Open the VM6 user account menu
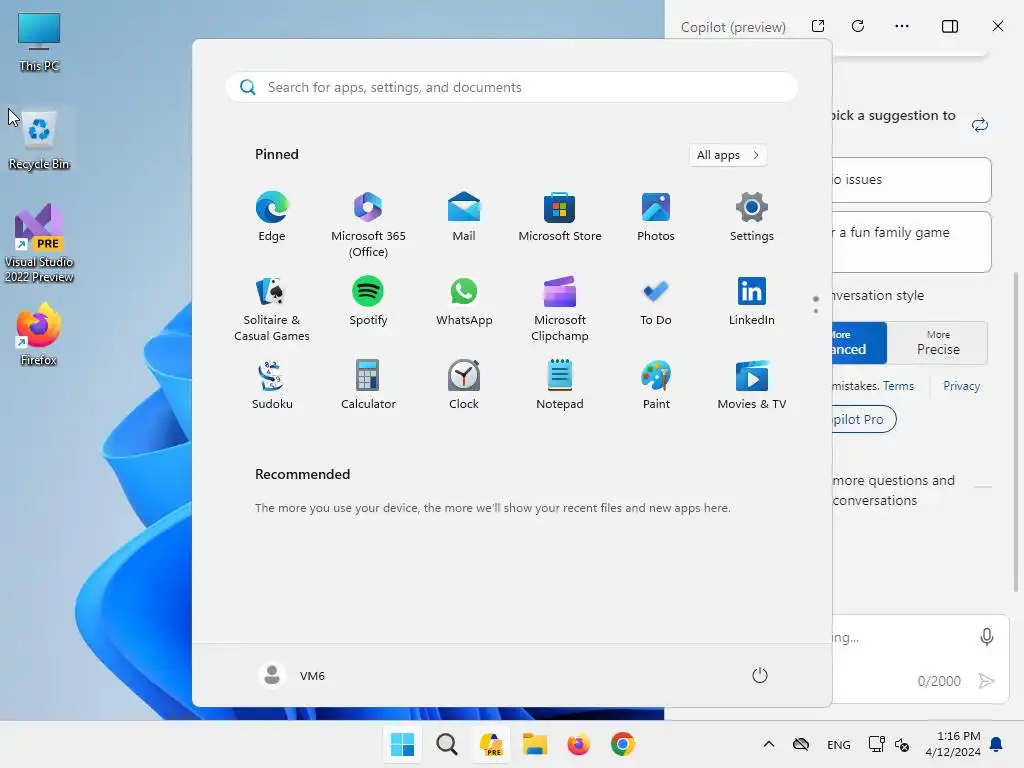This screenshot has width=1024, height=768. [291, 675]
